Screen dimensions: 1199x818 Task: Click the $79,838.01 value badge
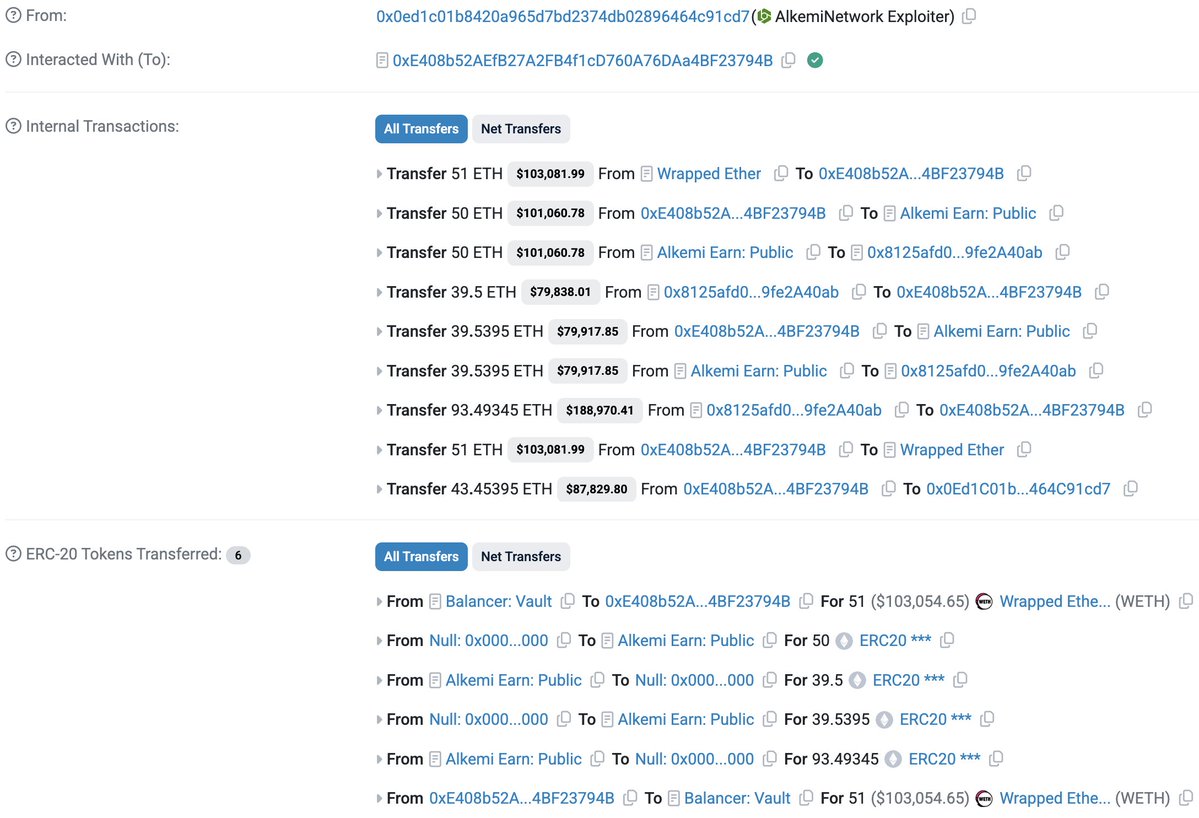pyautogui.click(x=561, y=292)
